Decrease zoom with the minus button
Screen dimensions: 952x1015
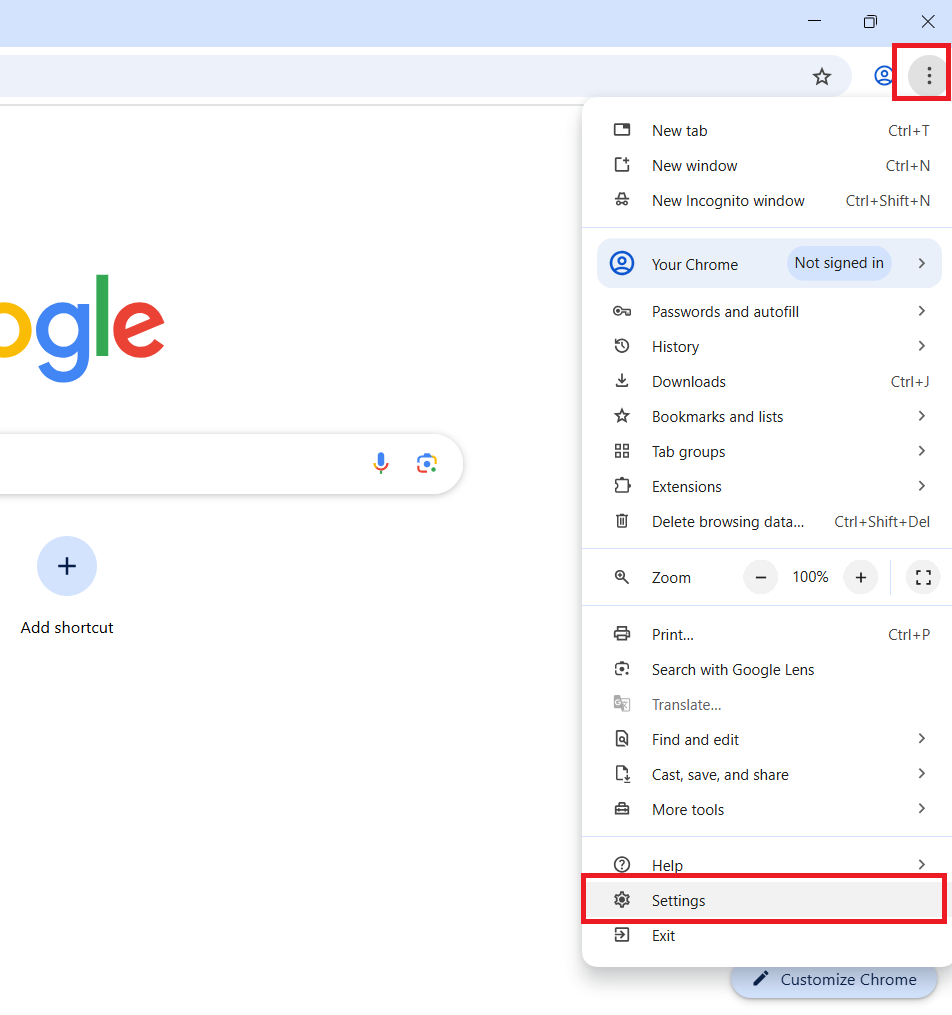(760, 577)
